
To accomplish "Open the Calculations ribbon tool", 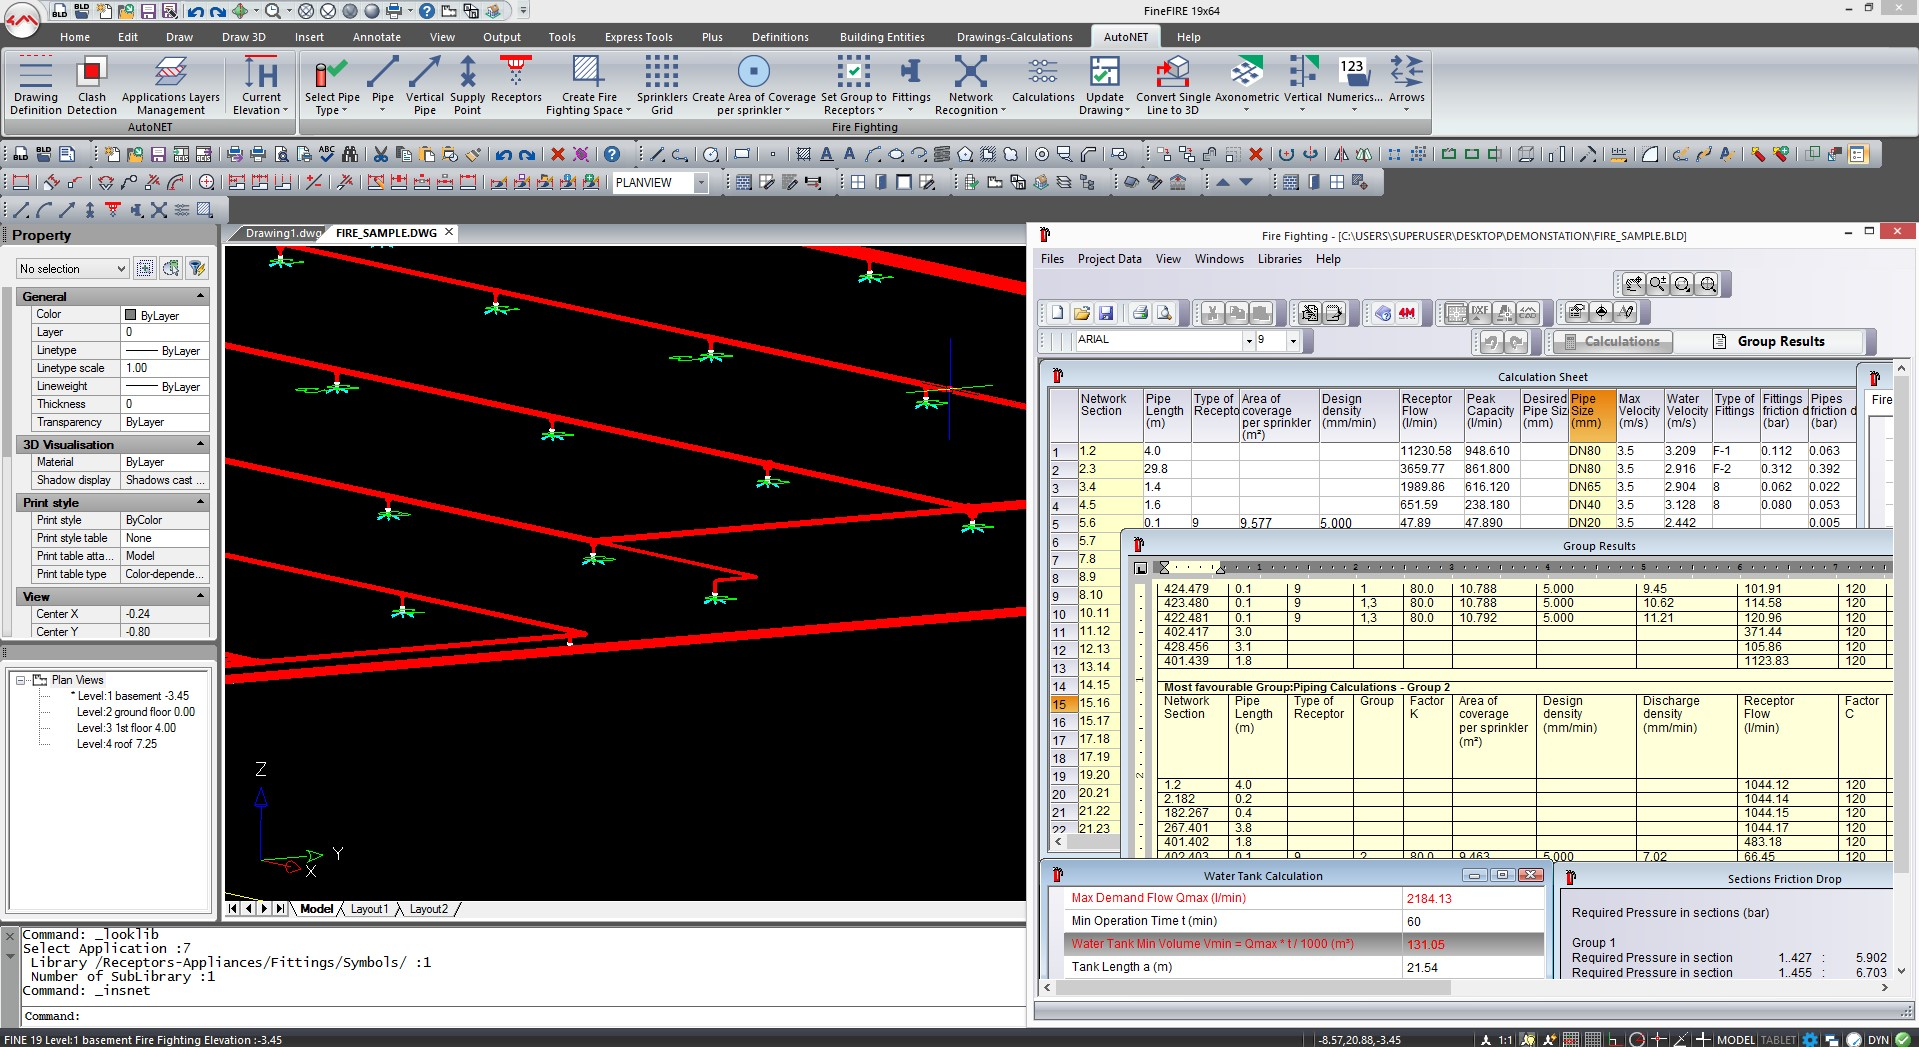I will coord(1042,80).
